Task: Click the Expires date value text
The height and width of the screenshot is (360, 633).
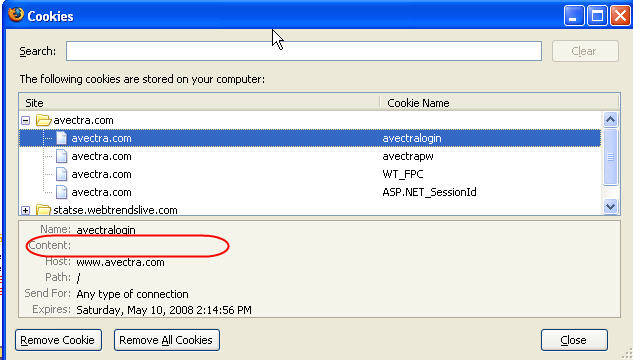Action: point(164,310)
